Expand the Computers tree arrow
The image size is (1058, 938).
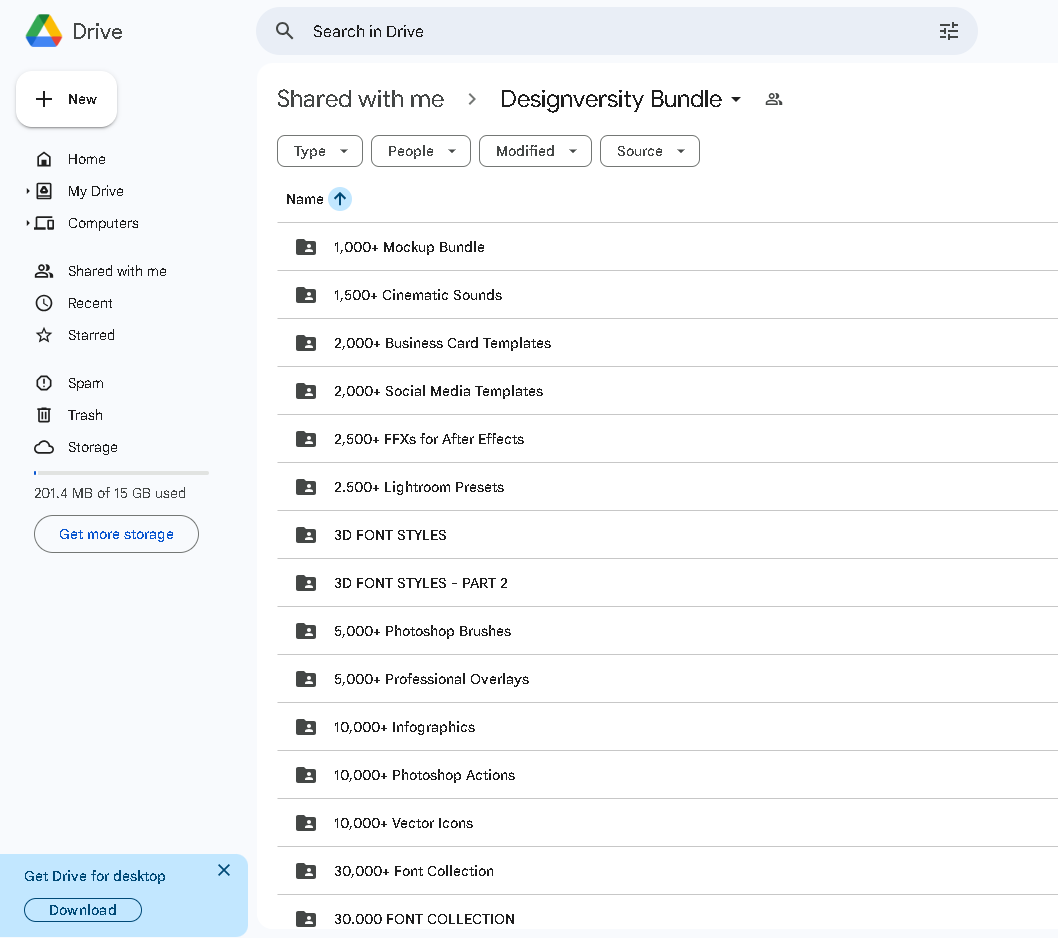(x=28, y=223)
